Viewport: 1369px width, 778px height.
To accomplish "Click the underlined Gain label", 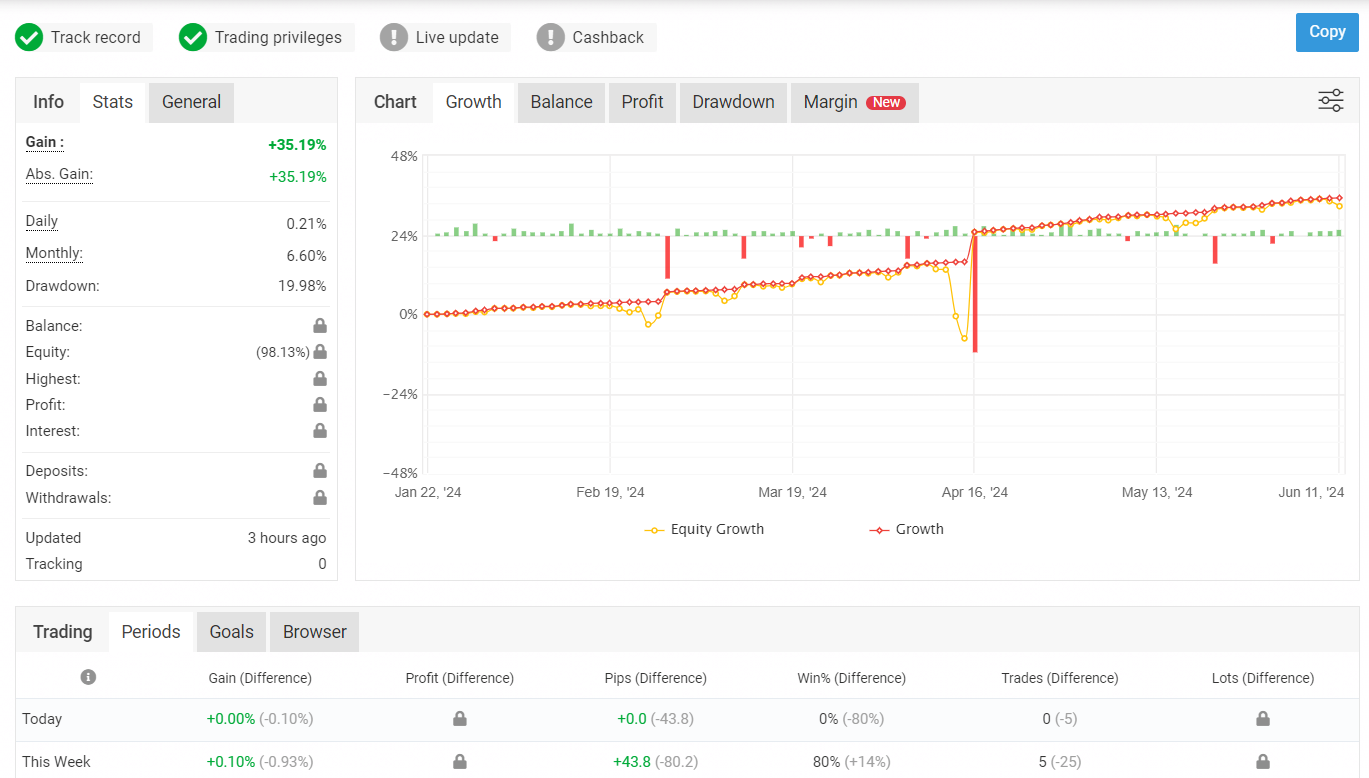I will click(45, 143).
